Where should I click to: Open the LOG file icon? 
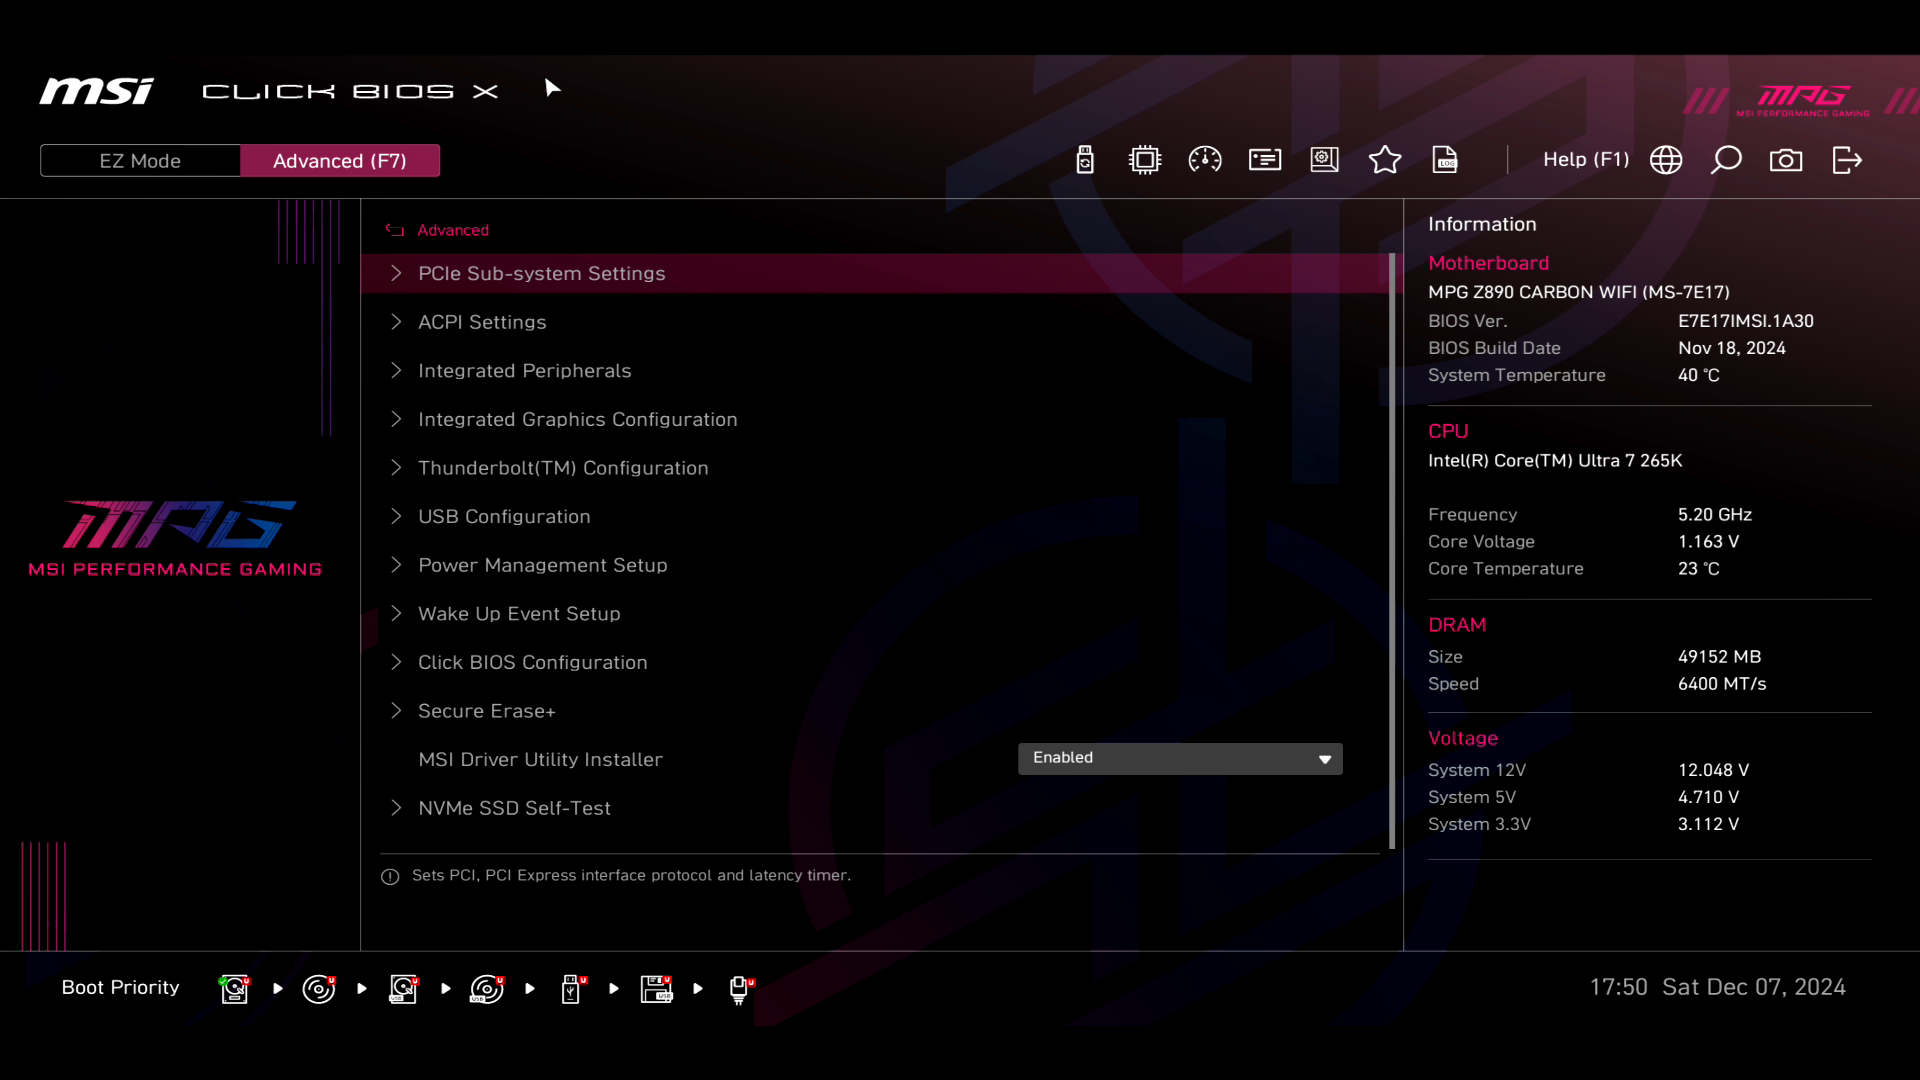pos(1445,160)
